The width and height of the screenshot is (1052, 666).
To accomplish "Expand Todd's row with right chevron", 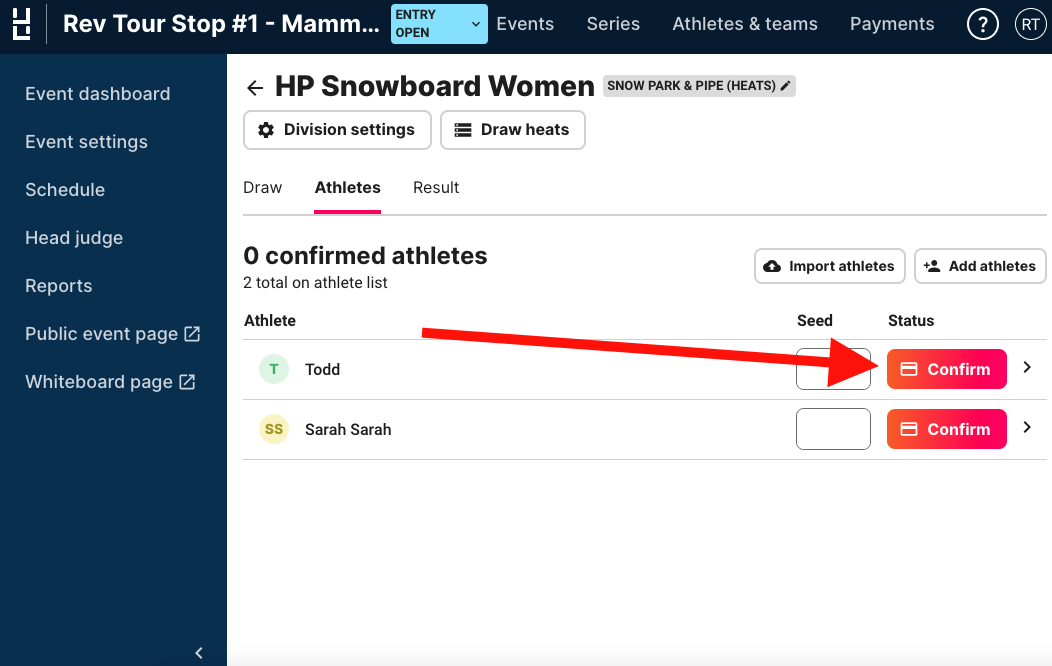I will click(x=1027, y=368).
